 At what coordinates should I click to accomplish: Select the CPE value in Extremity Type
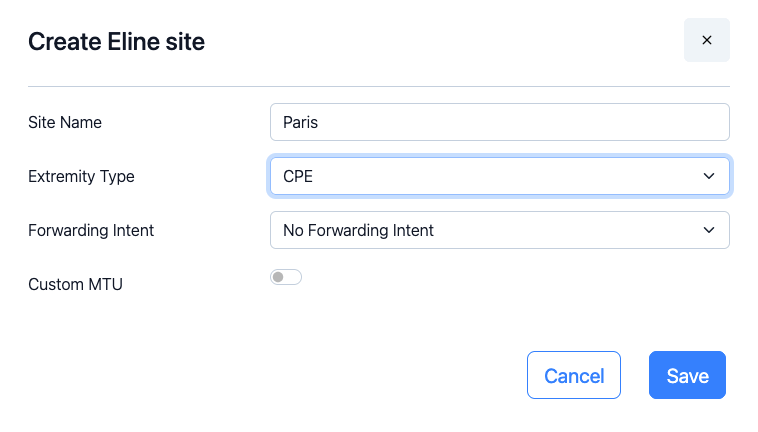(x=298, y=176)
